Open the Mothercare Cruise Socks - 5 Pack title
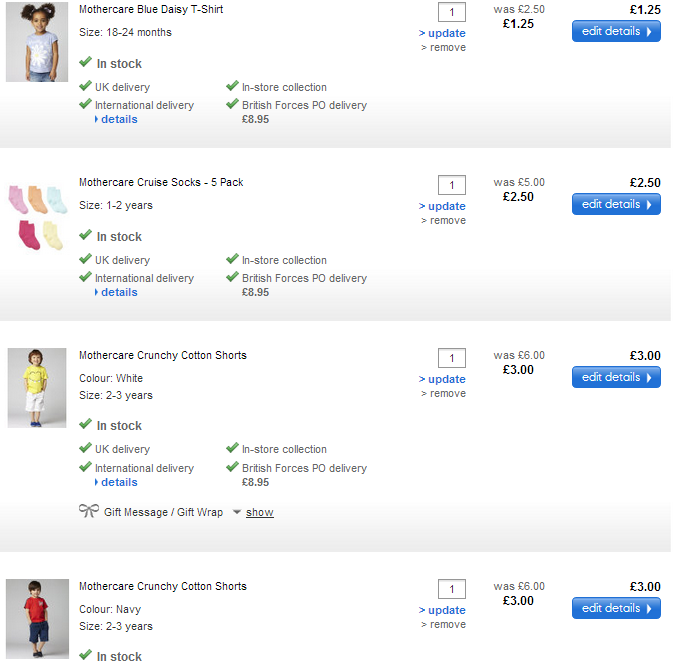 [x=161, y=182]
